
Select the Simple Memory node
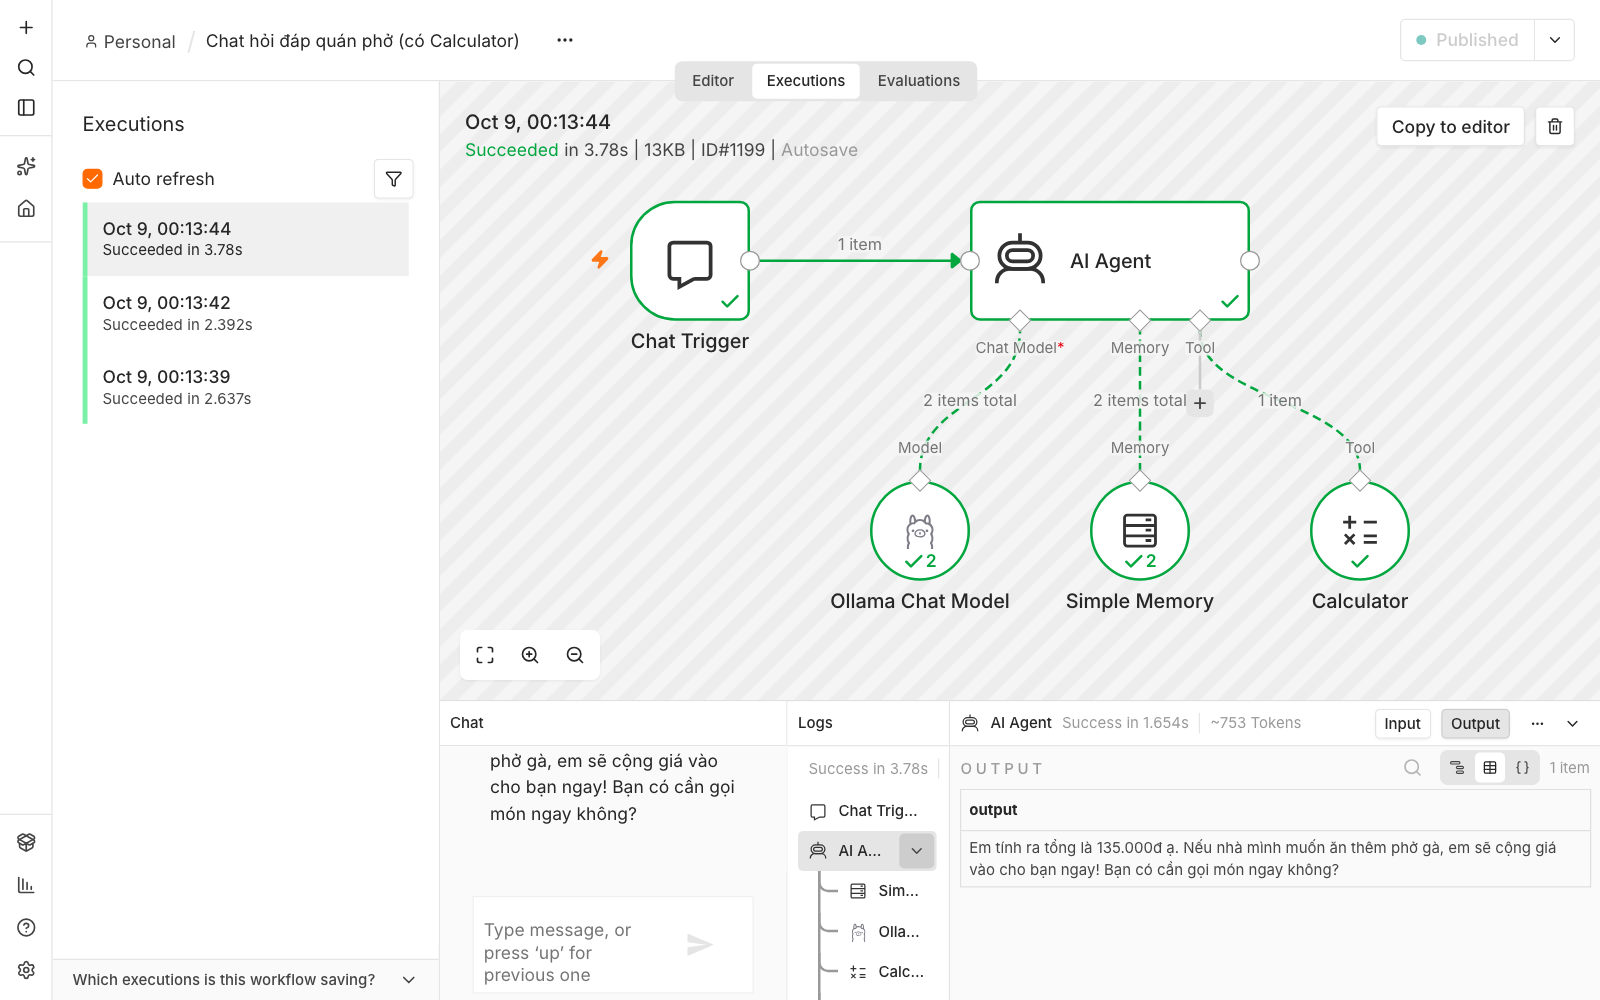[x=1140, y=531]
